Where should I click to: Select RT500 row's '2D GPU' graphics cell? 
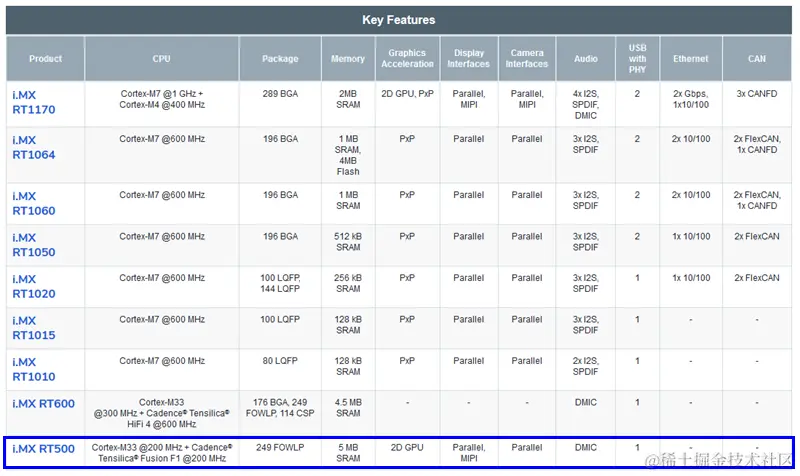pos(407,453)
